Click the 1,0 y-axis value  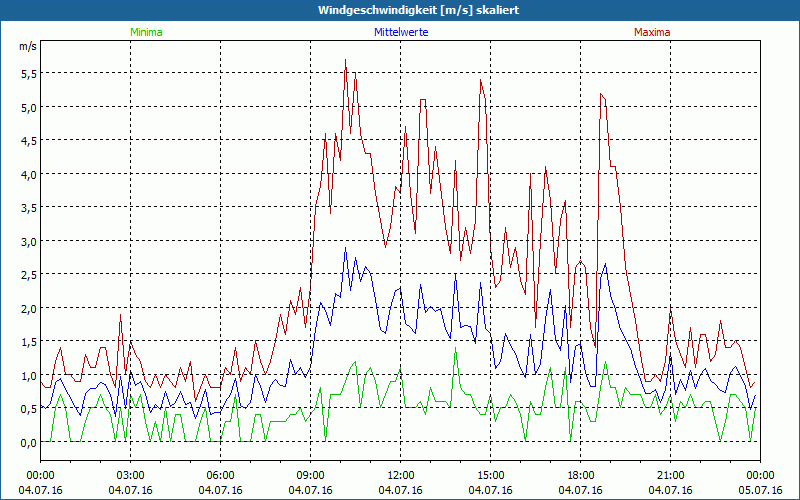[29, 376]
